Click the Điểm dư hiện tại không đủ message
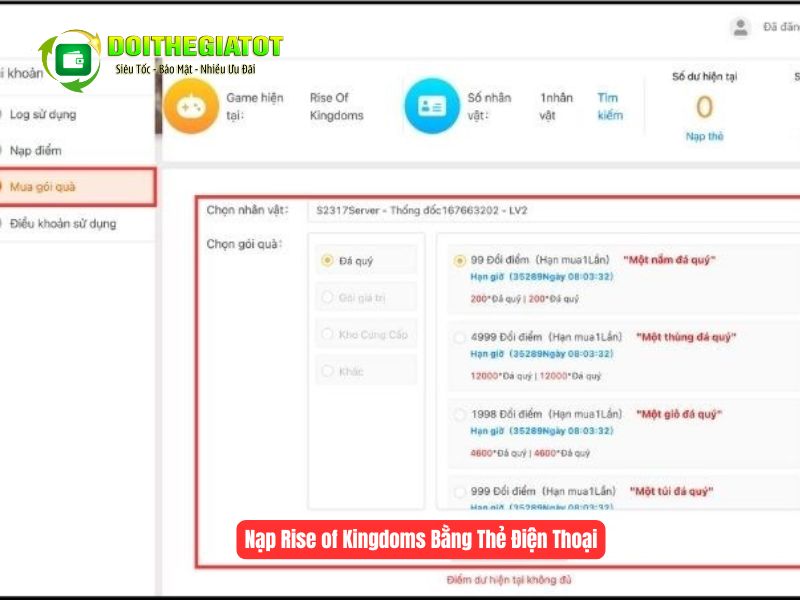Screen dimensions: 800x600 coord(509,580)
